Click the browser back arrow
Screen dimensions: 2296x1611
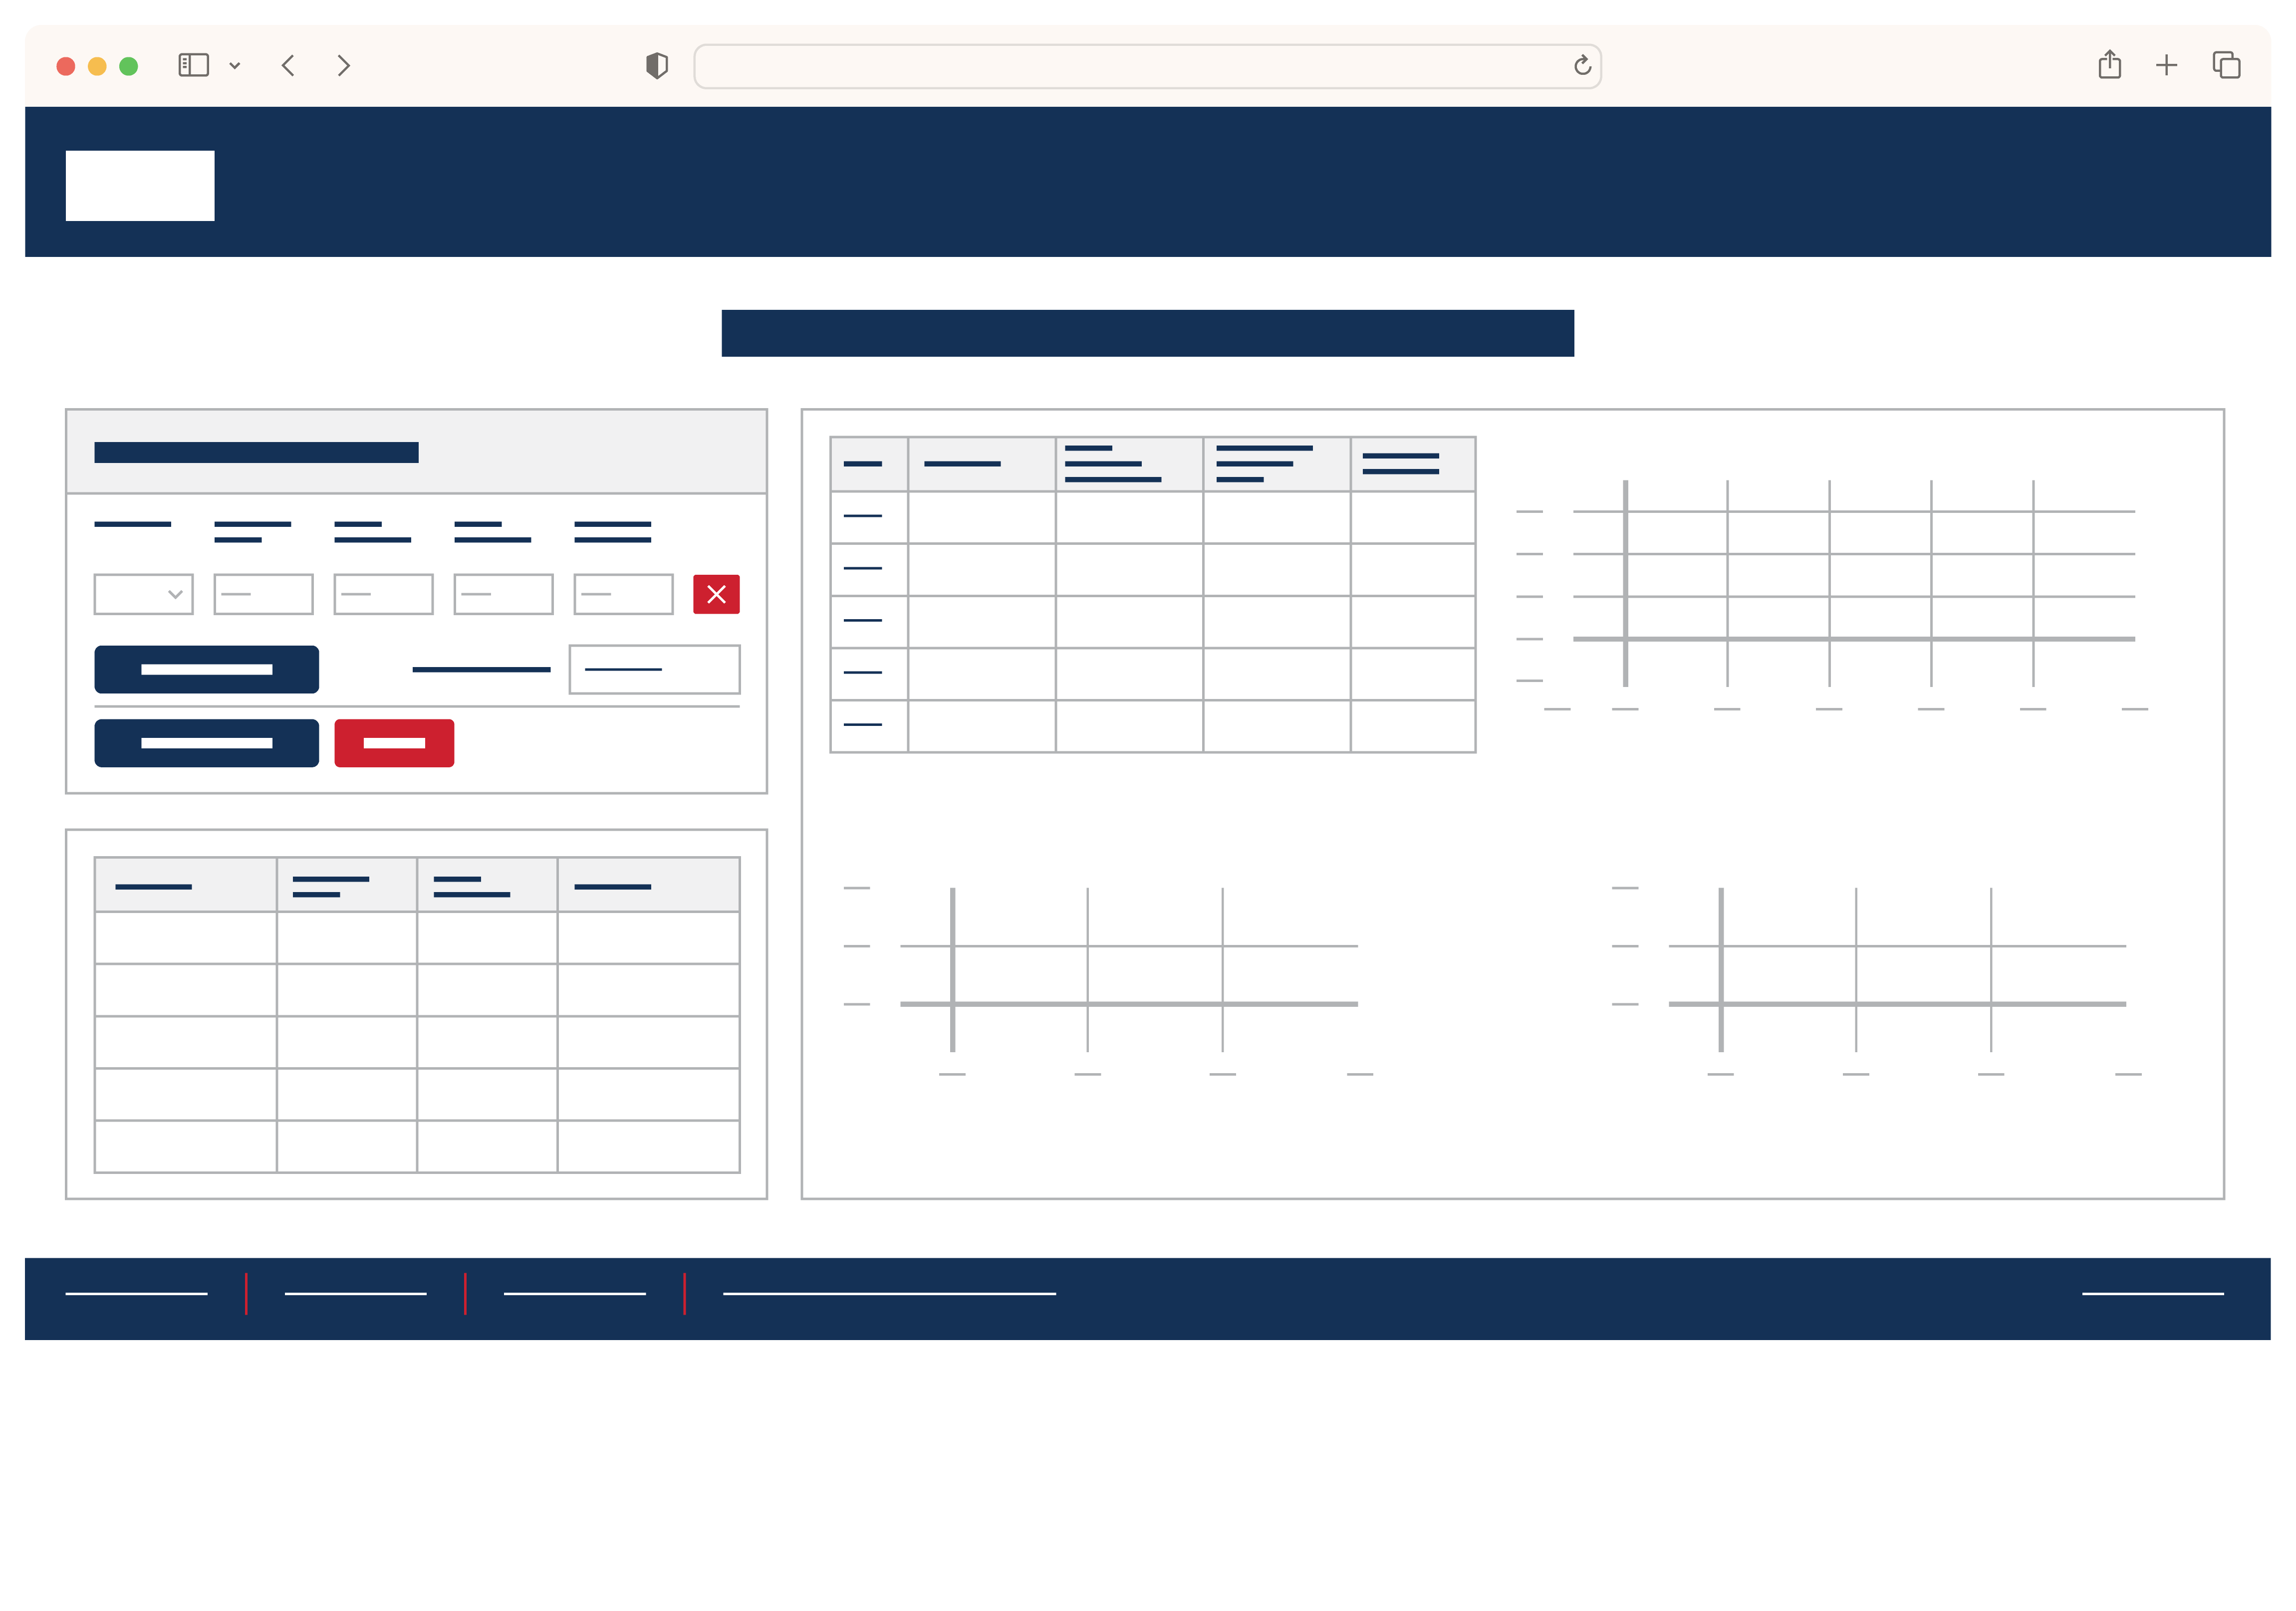[x=288, y=66]
